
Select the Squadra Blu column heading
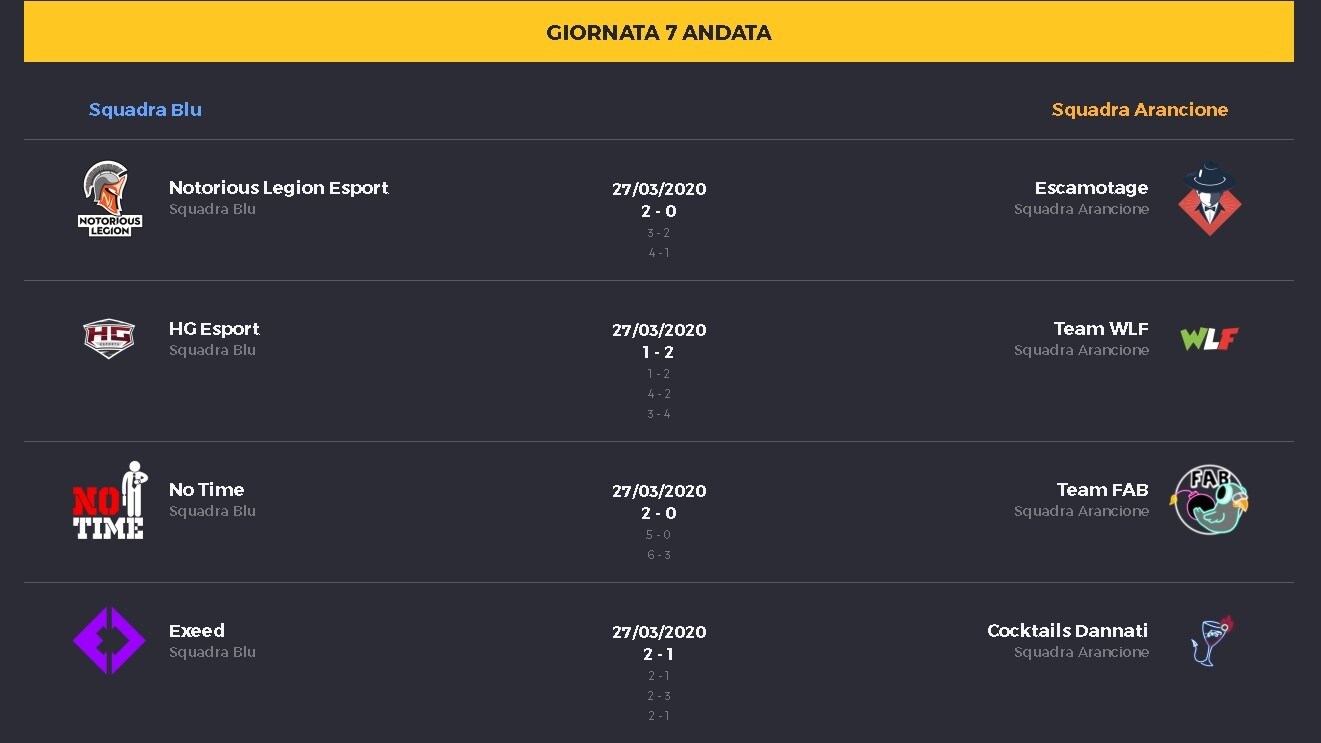(145, 109)
